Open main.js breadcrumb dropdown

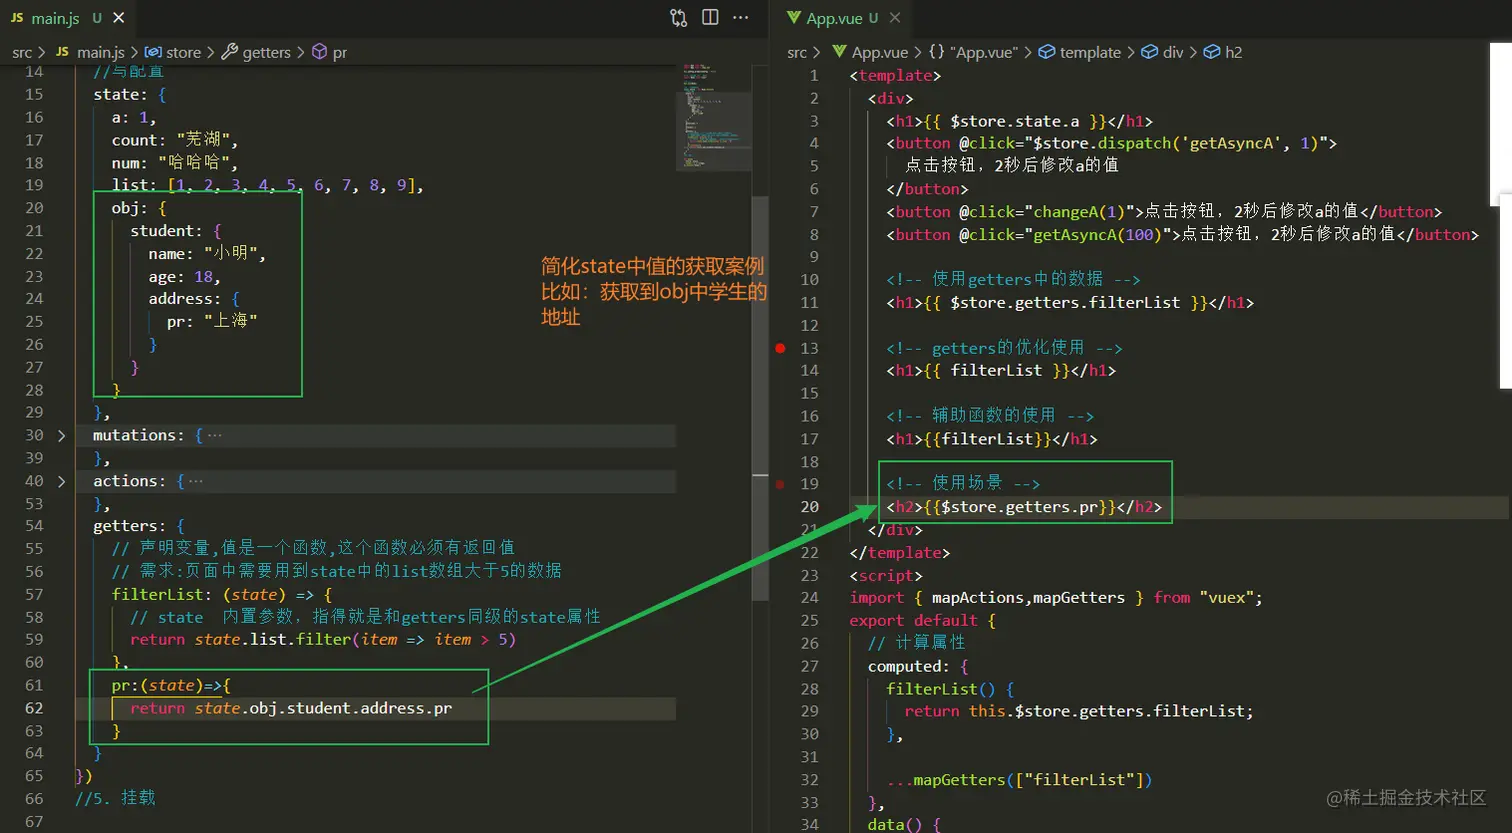point(100,52)
